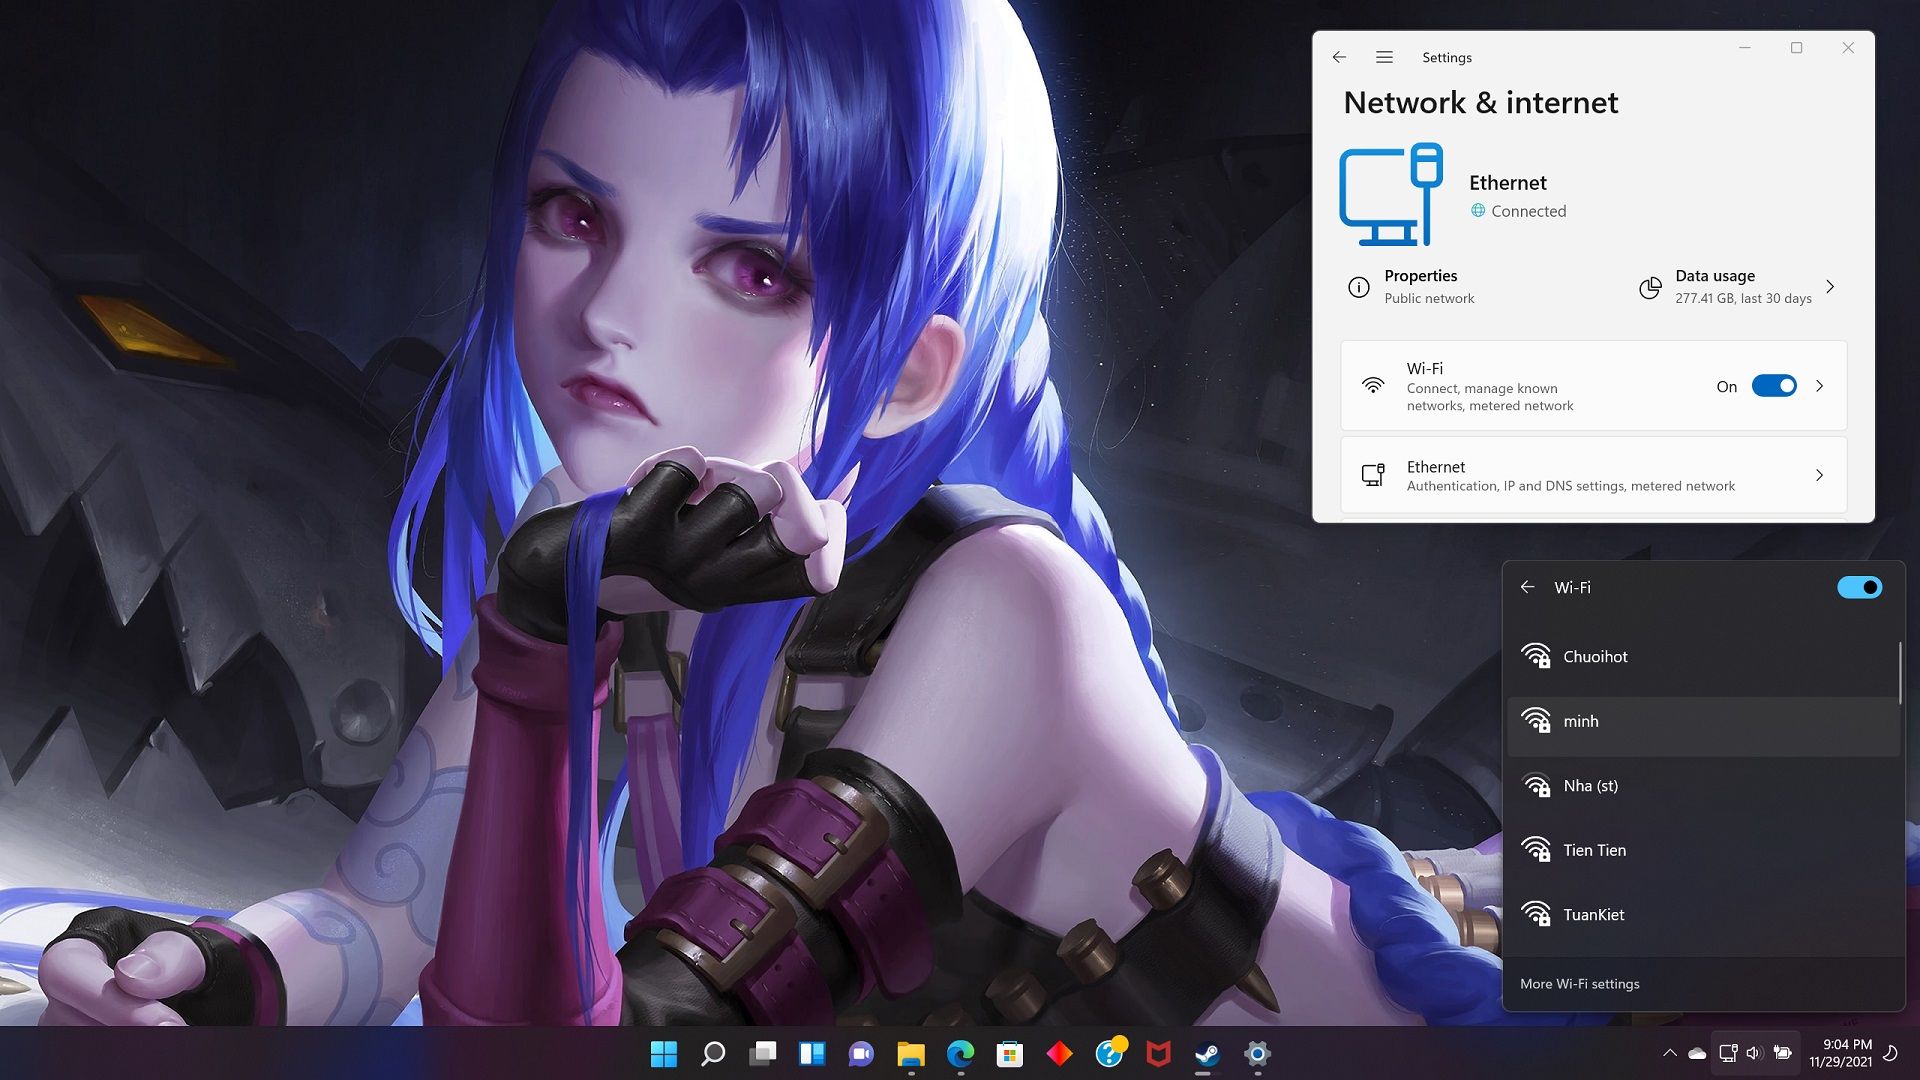This screenshot has height=1080, width=1920.
Task: Show hidden tray icons arrow
Action: tap(1669, 1053)
